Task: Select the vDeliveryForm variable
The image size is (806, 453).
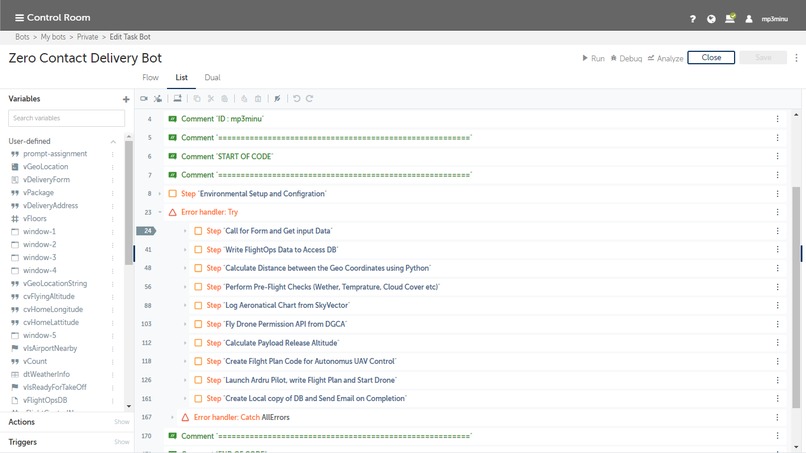Action: (46, 179)
